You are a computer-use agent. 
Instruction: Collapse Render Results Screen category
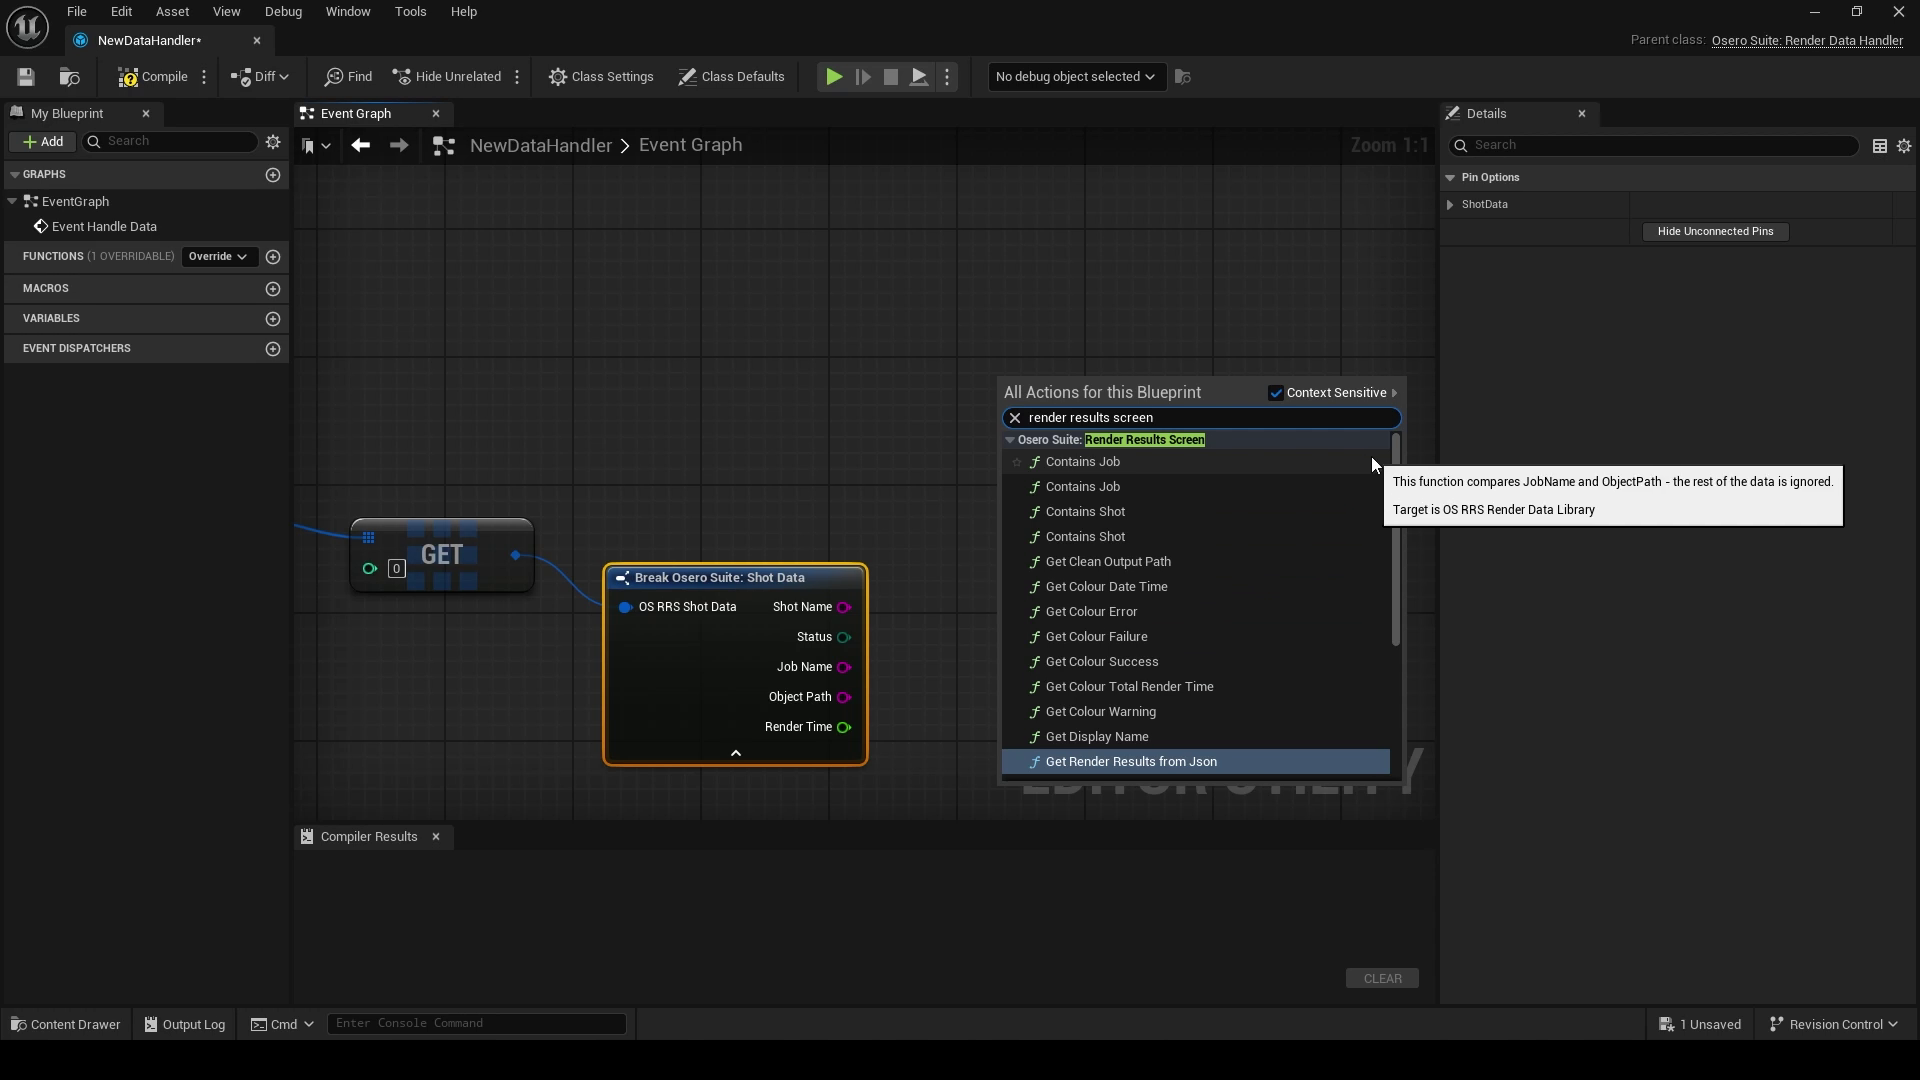(1010, 440)
